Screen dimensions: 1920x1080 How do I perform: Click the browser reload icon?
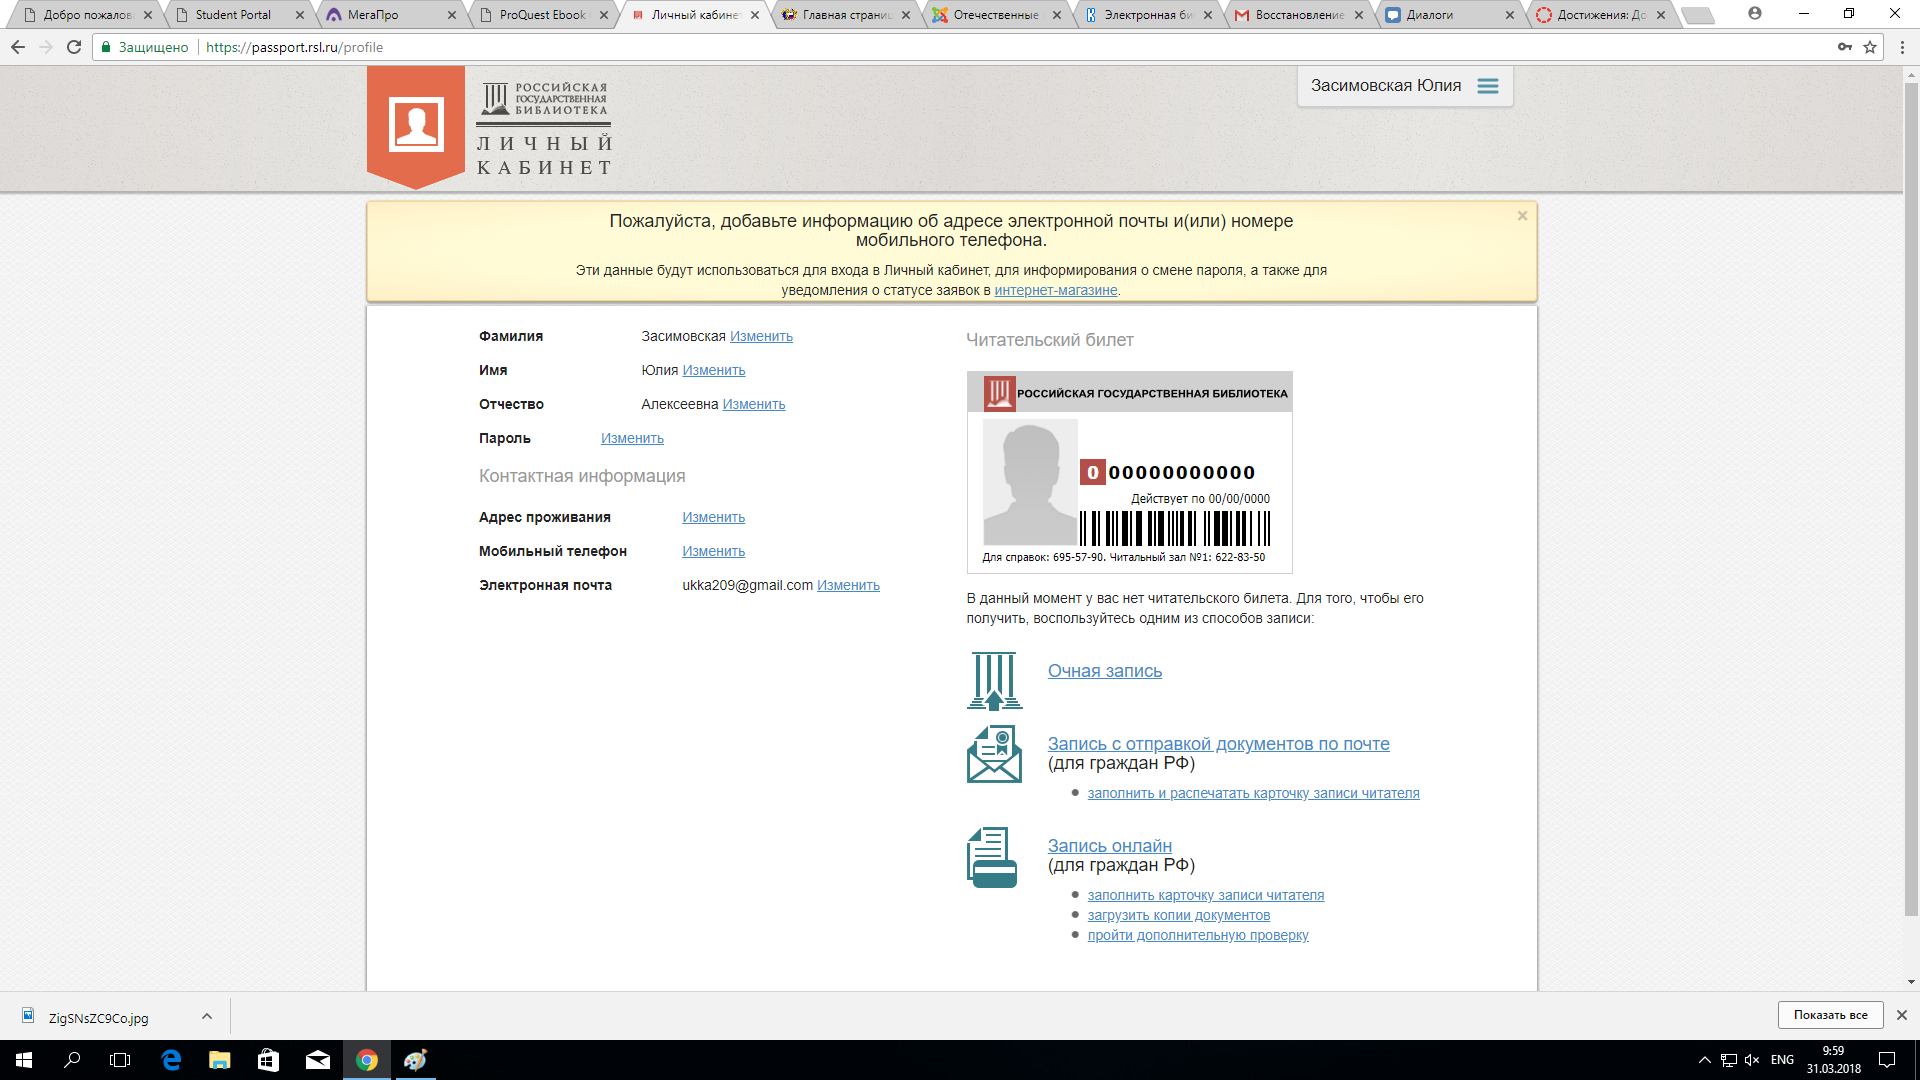tap(74, 47)
